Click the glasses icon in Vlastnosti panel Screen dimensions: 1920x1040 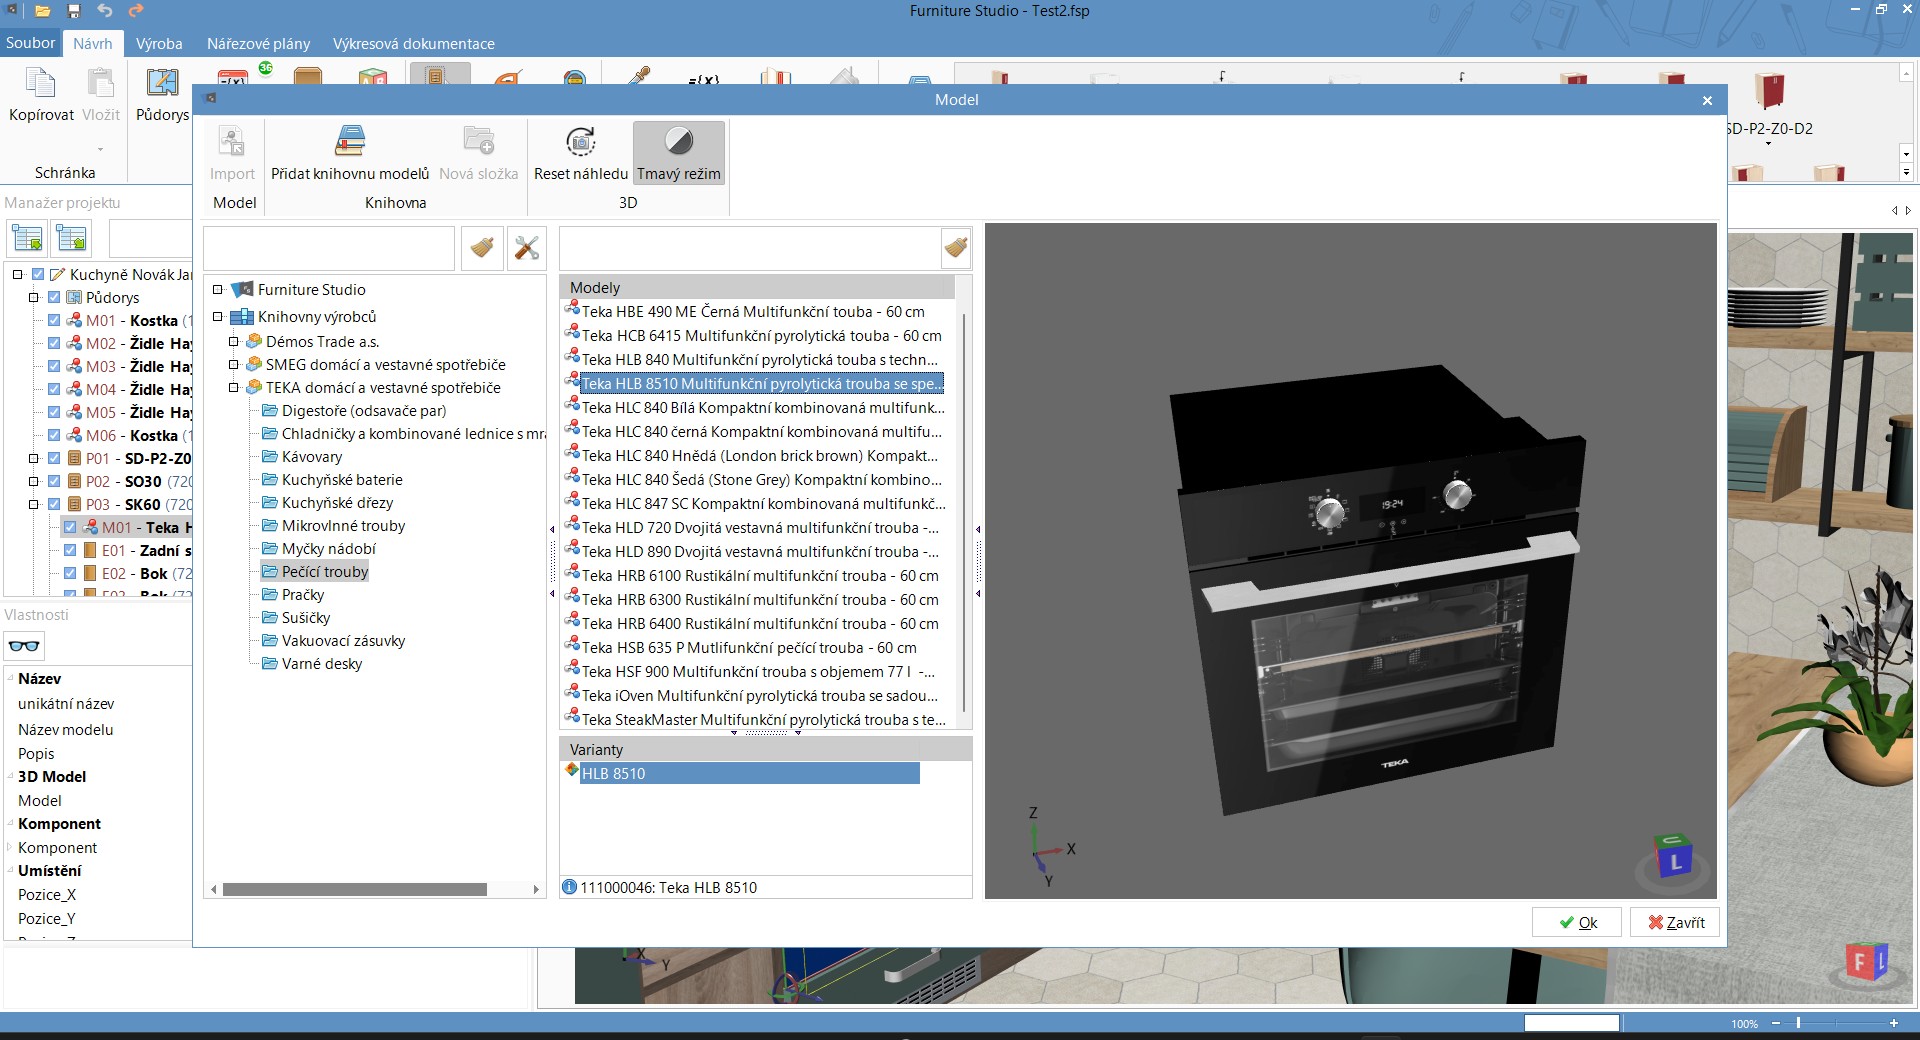(24, 646)
